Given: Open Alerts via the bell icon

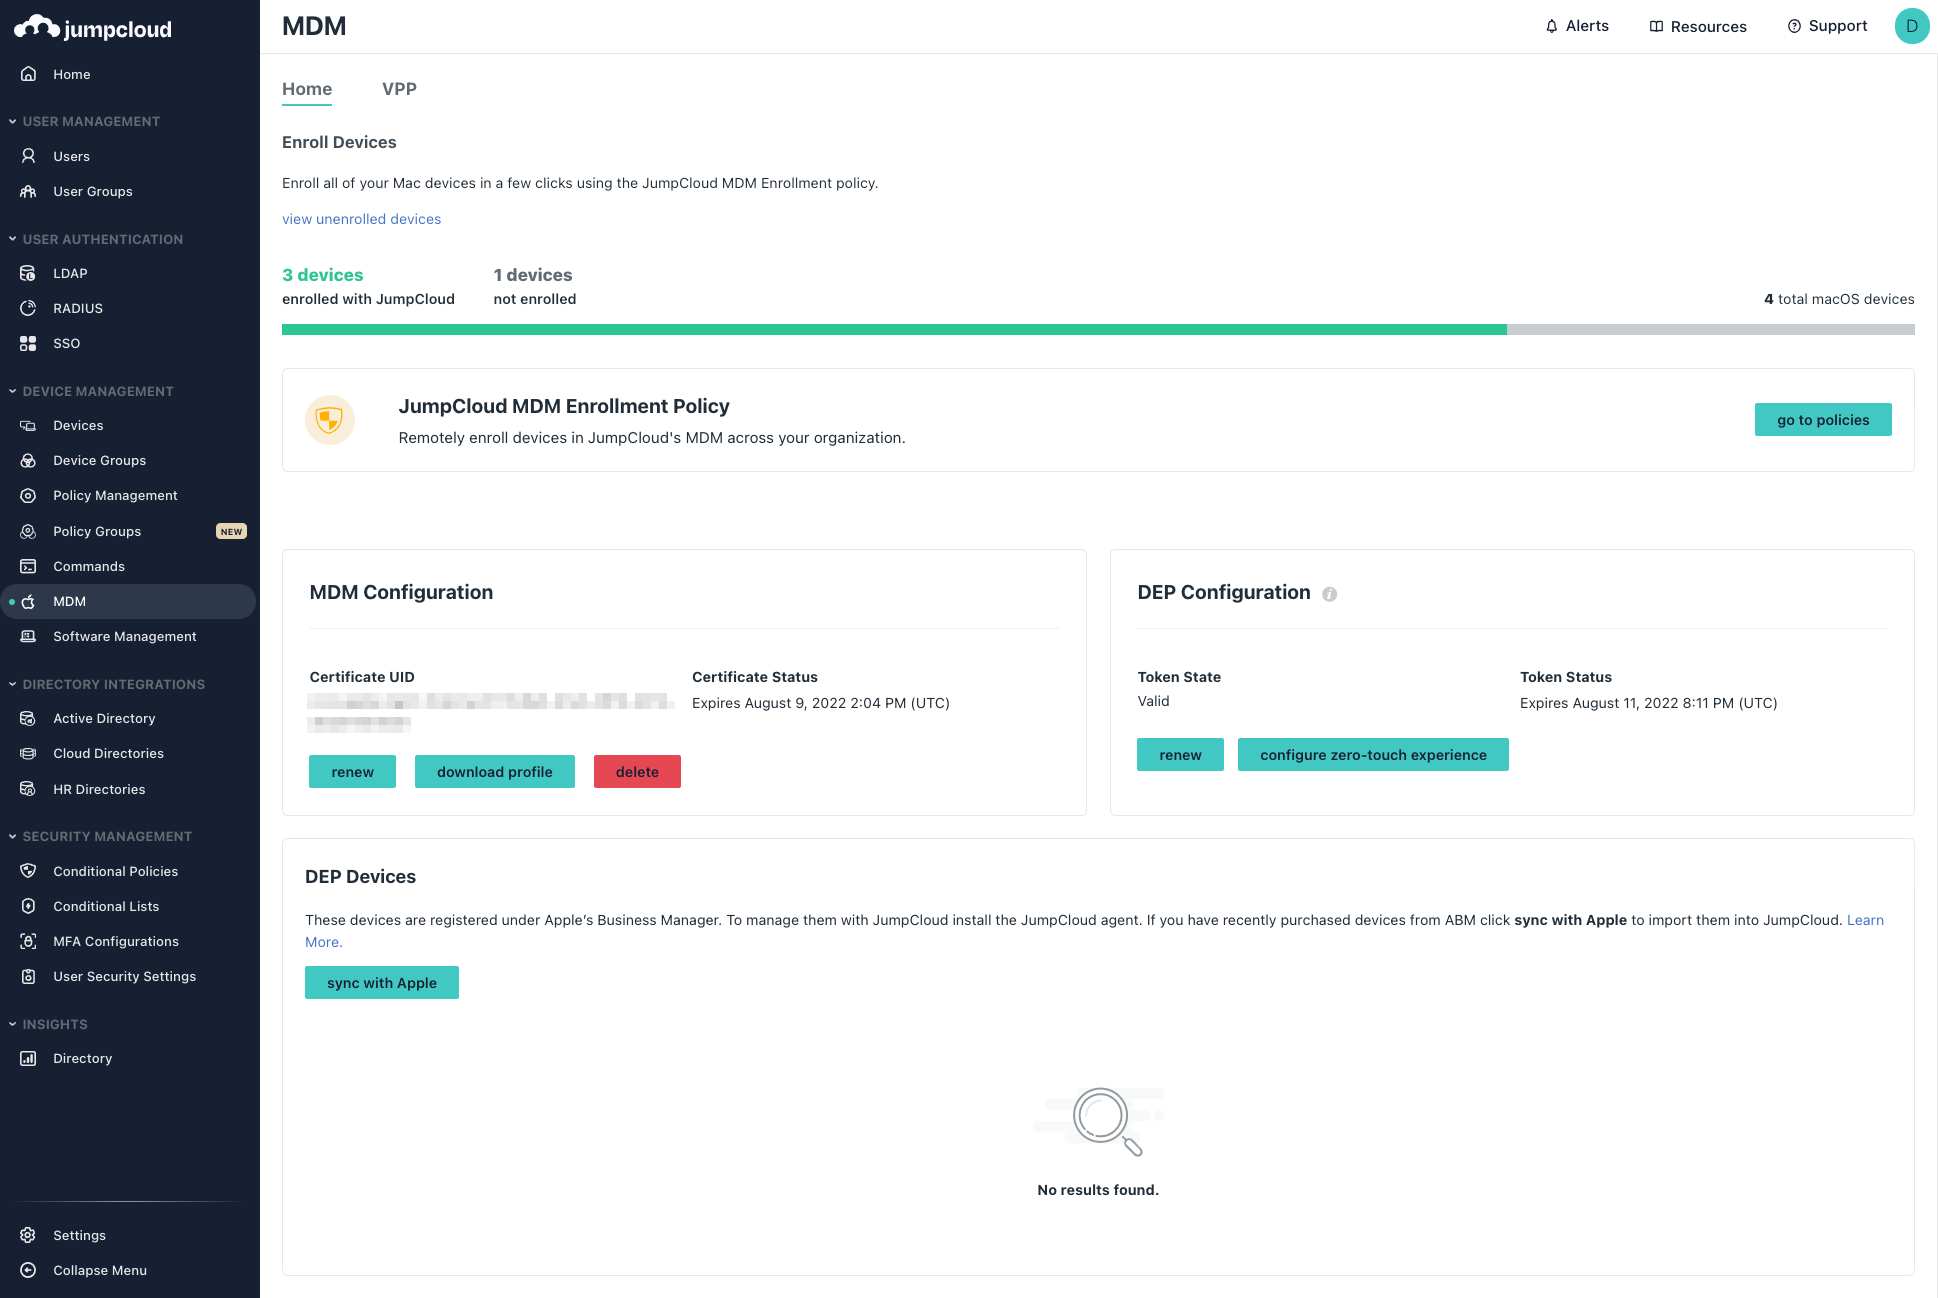Looking at the screenshot, I should tap(1551, 26).
